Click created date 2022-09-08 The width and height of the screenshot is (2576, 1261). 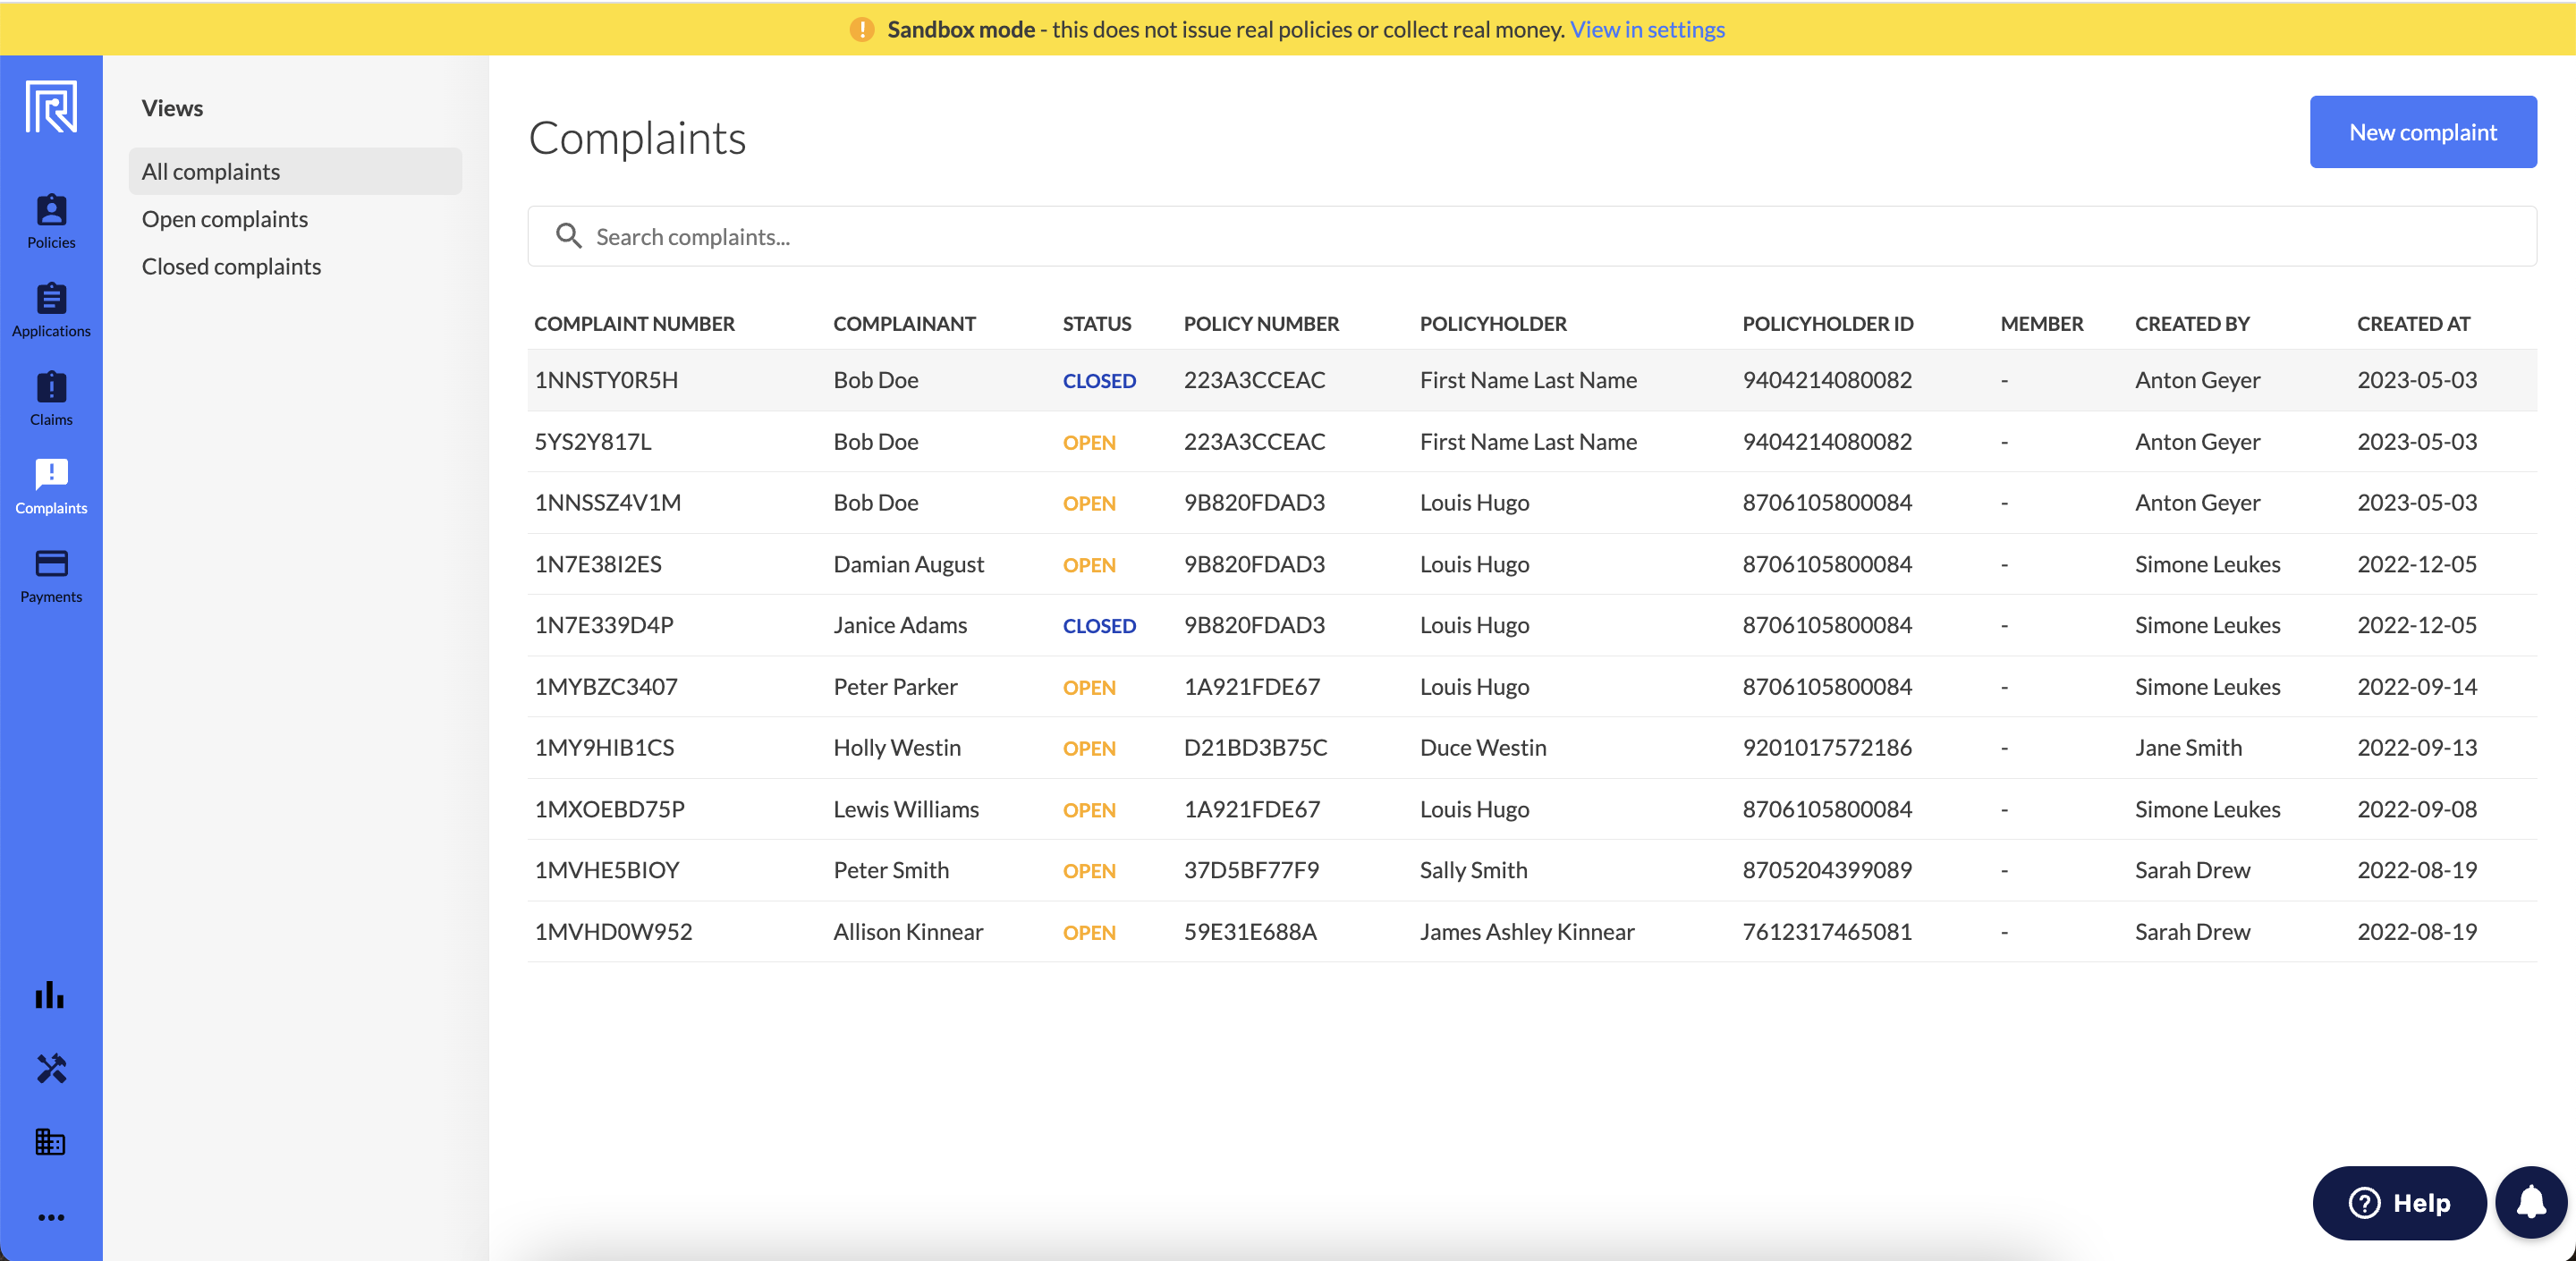tap(2416, 809)
